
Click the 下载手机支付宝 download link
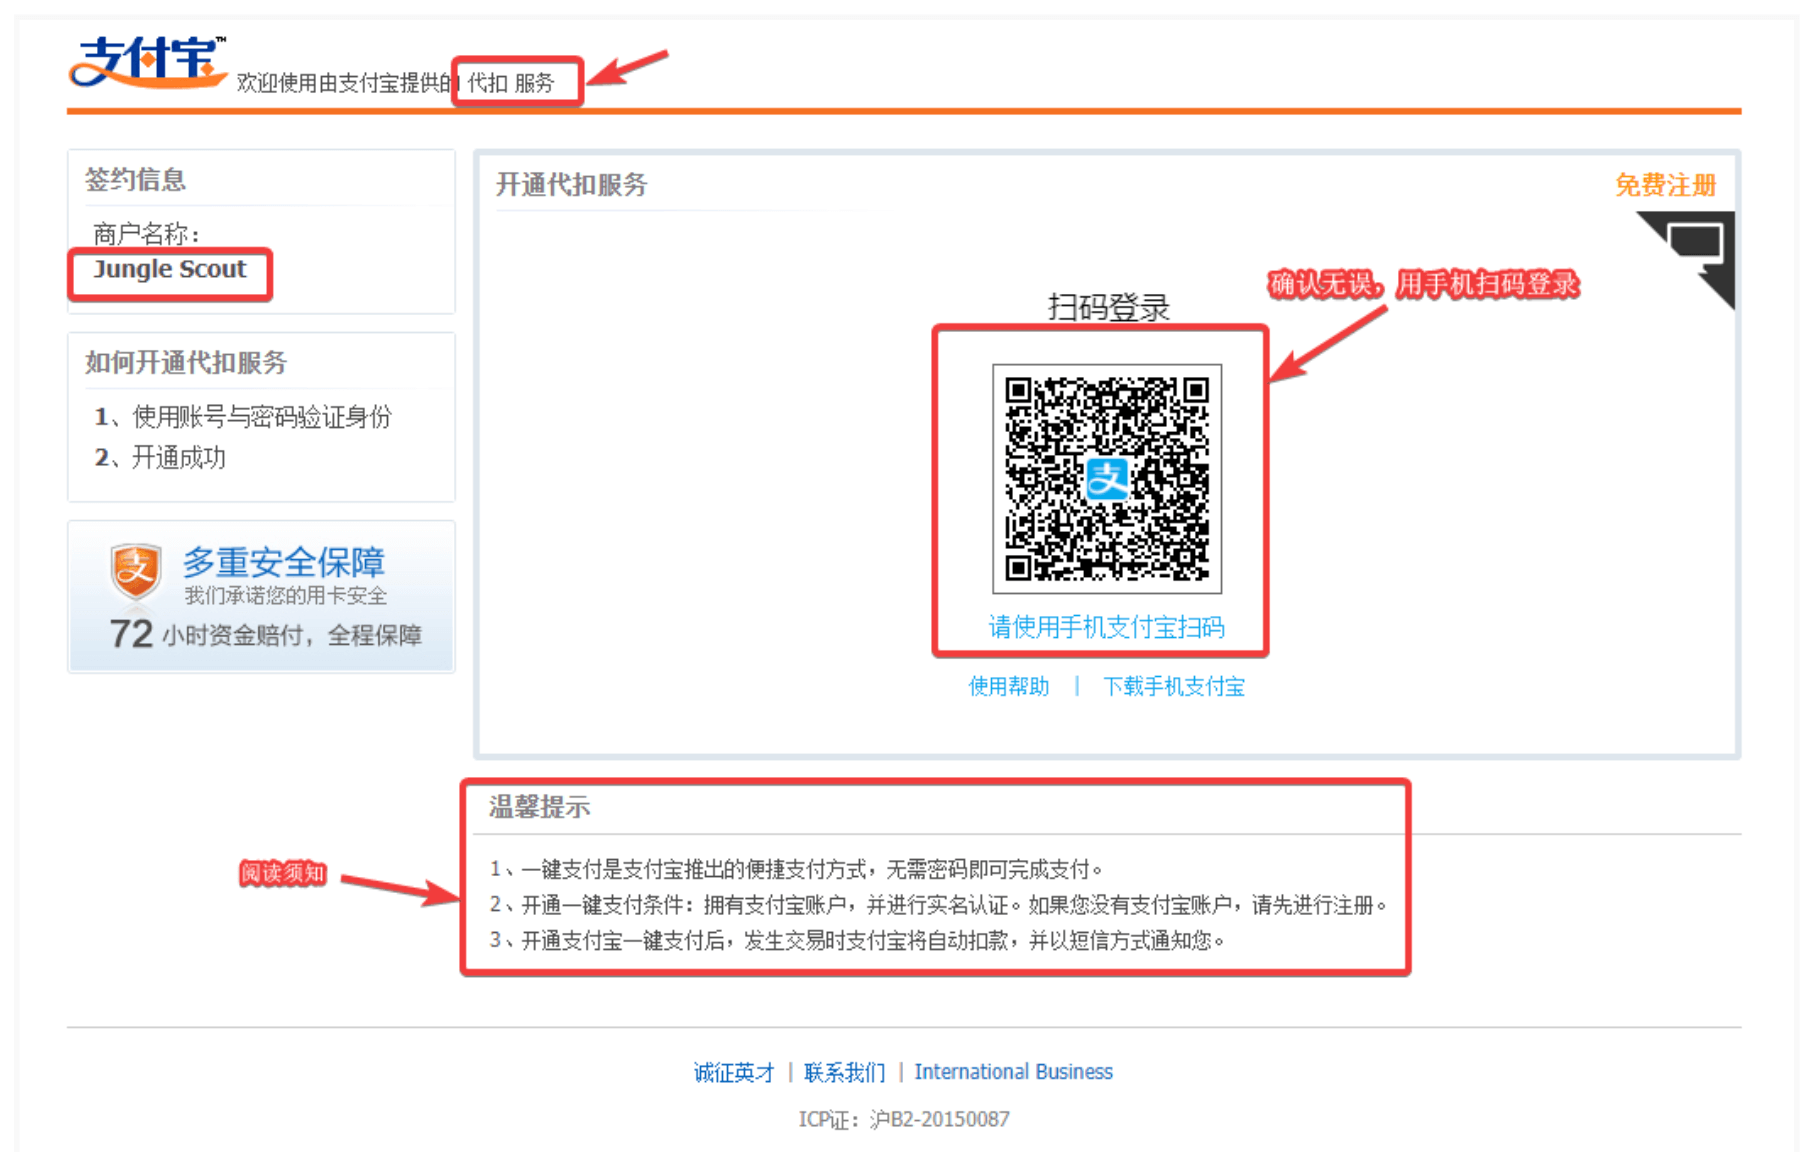1173,686
